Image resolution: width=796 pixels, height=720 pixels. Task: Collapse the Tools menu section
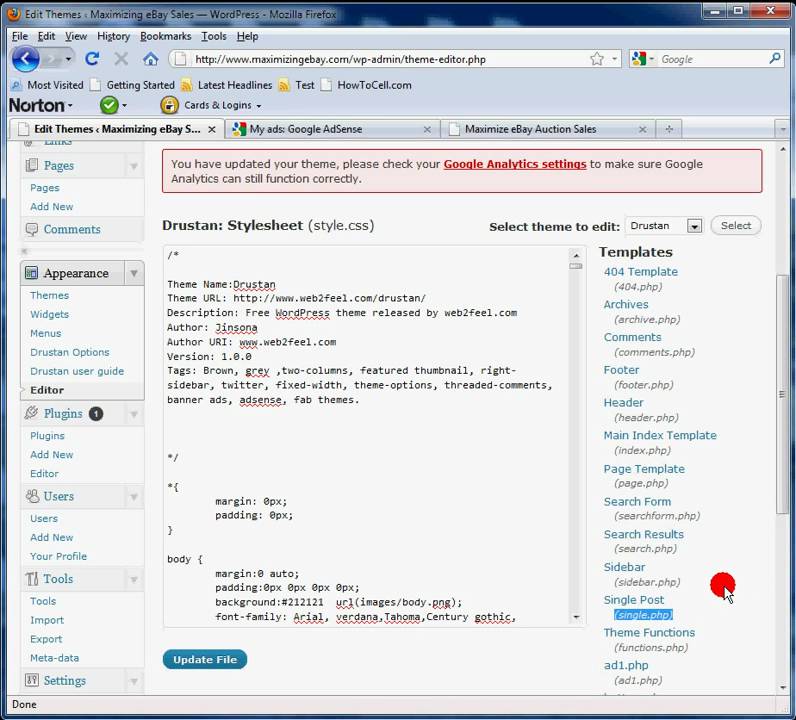click(134, 579)
